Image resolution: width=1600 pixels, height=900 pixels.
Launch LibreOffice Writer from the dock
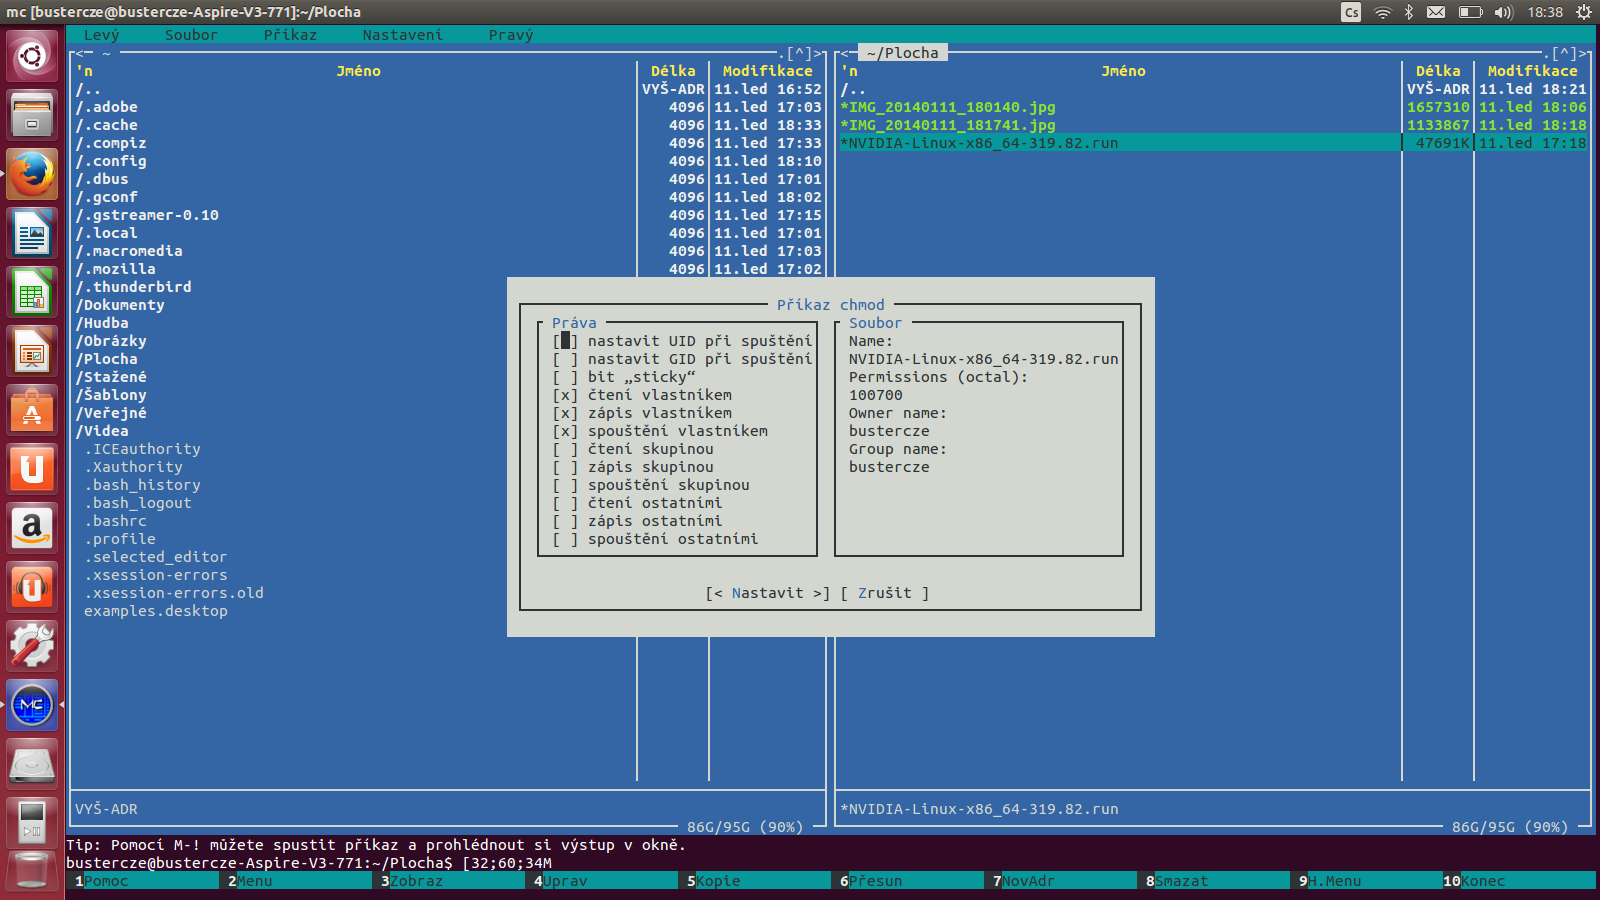[x=32, y=234]
